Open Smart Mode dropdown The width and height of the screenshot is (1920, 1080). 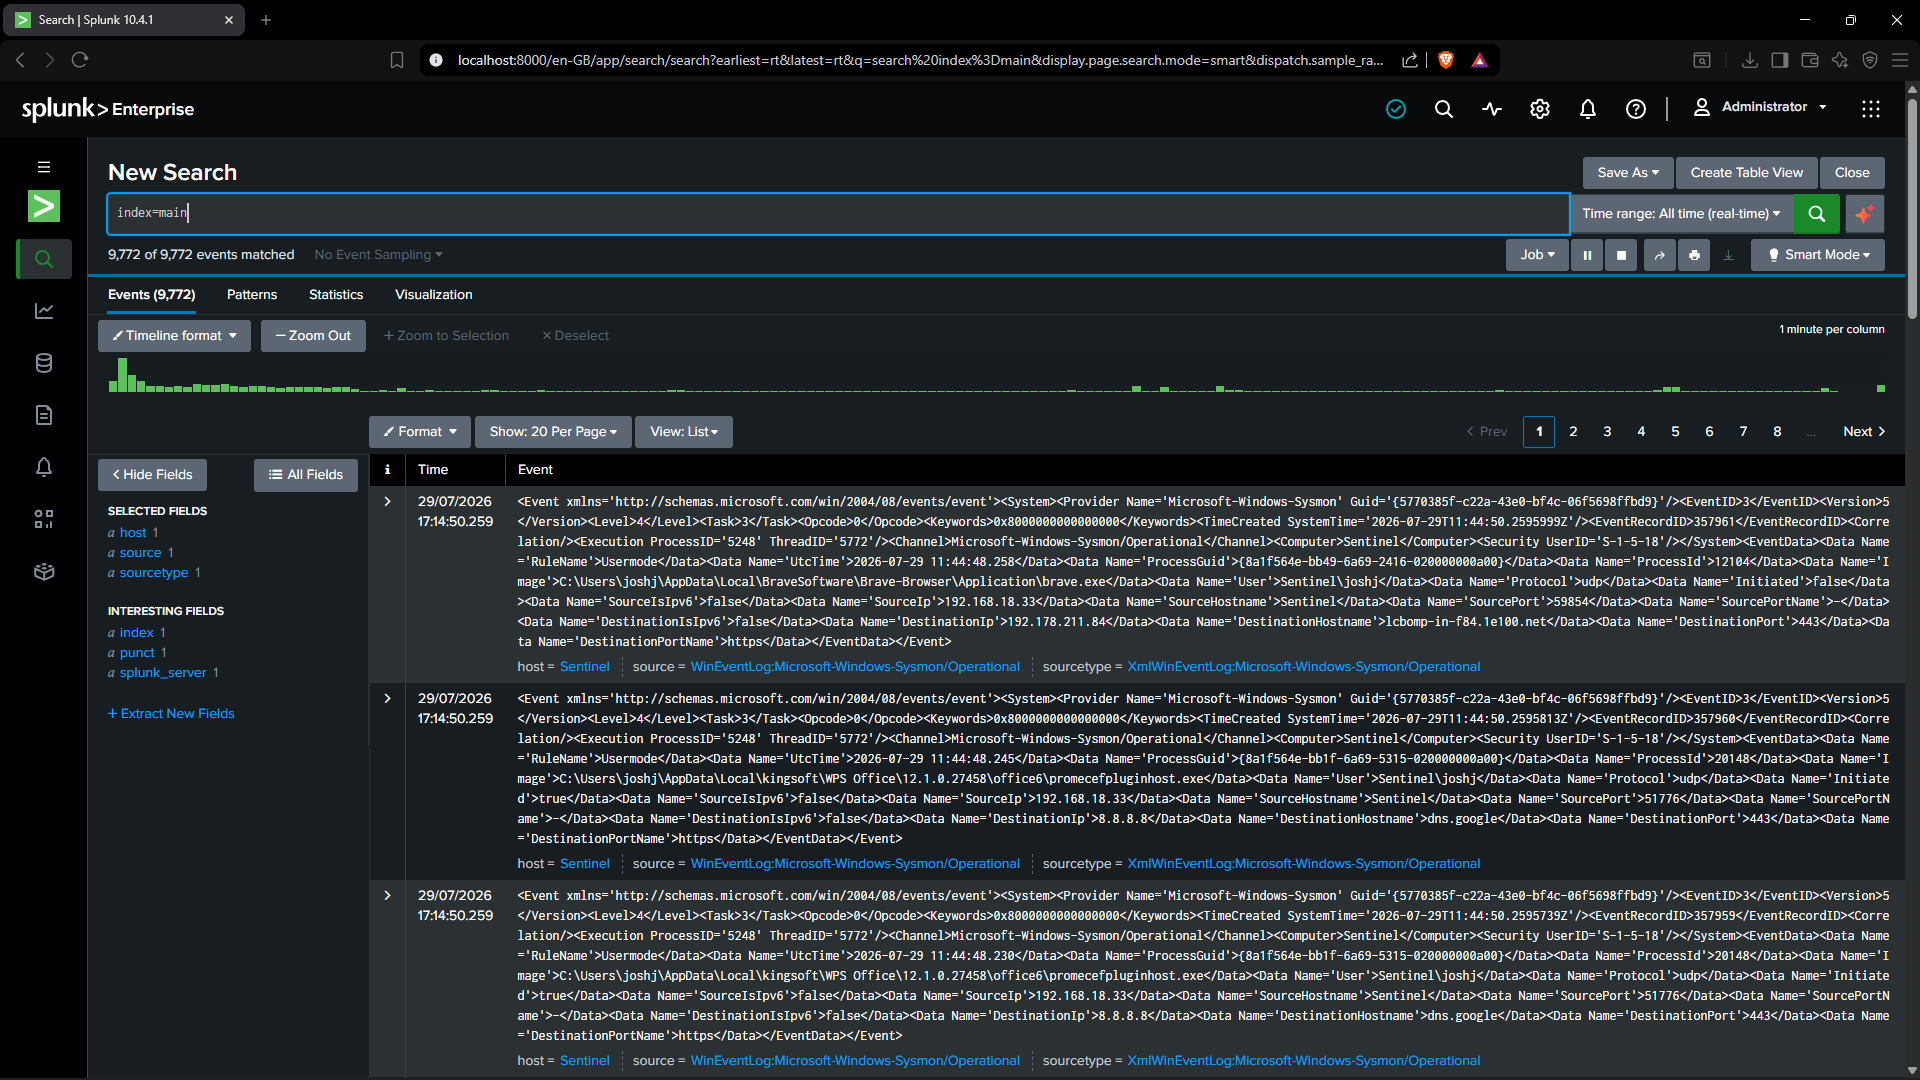tap(1818, 255)
